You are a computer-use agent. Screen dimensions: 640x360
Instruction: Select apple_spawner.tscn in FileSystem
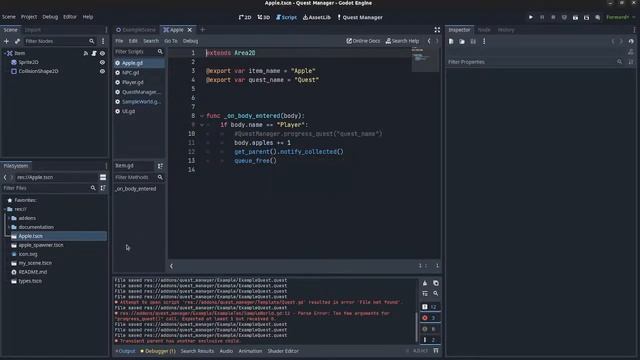[41, 245]
